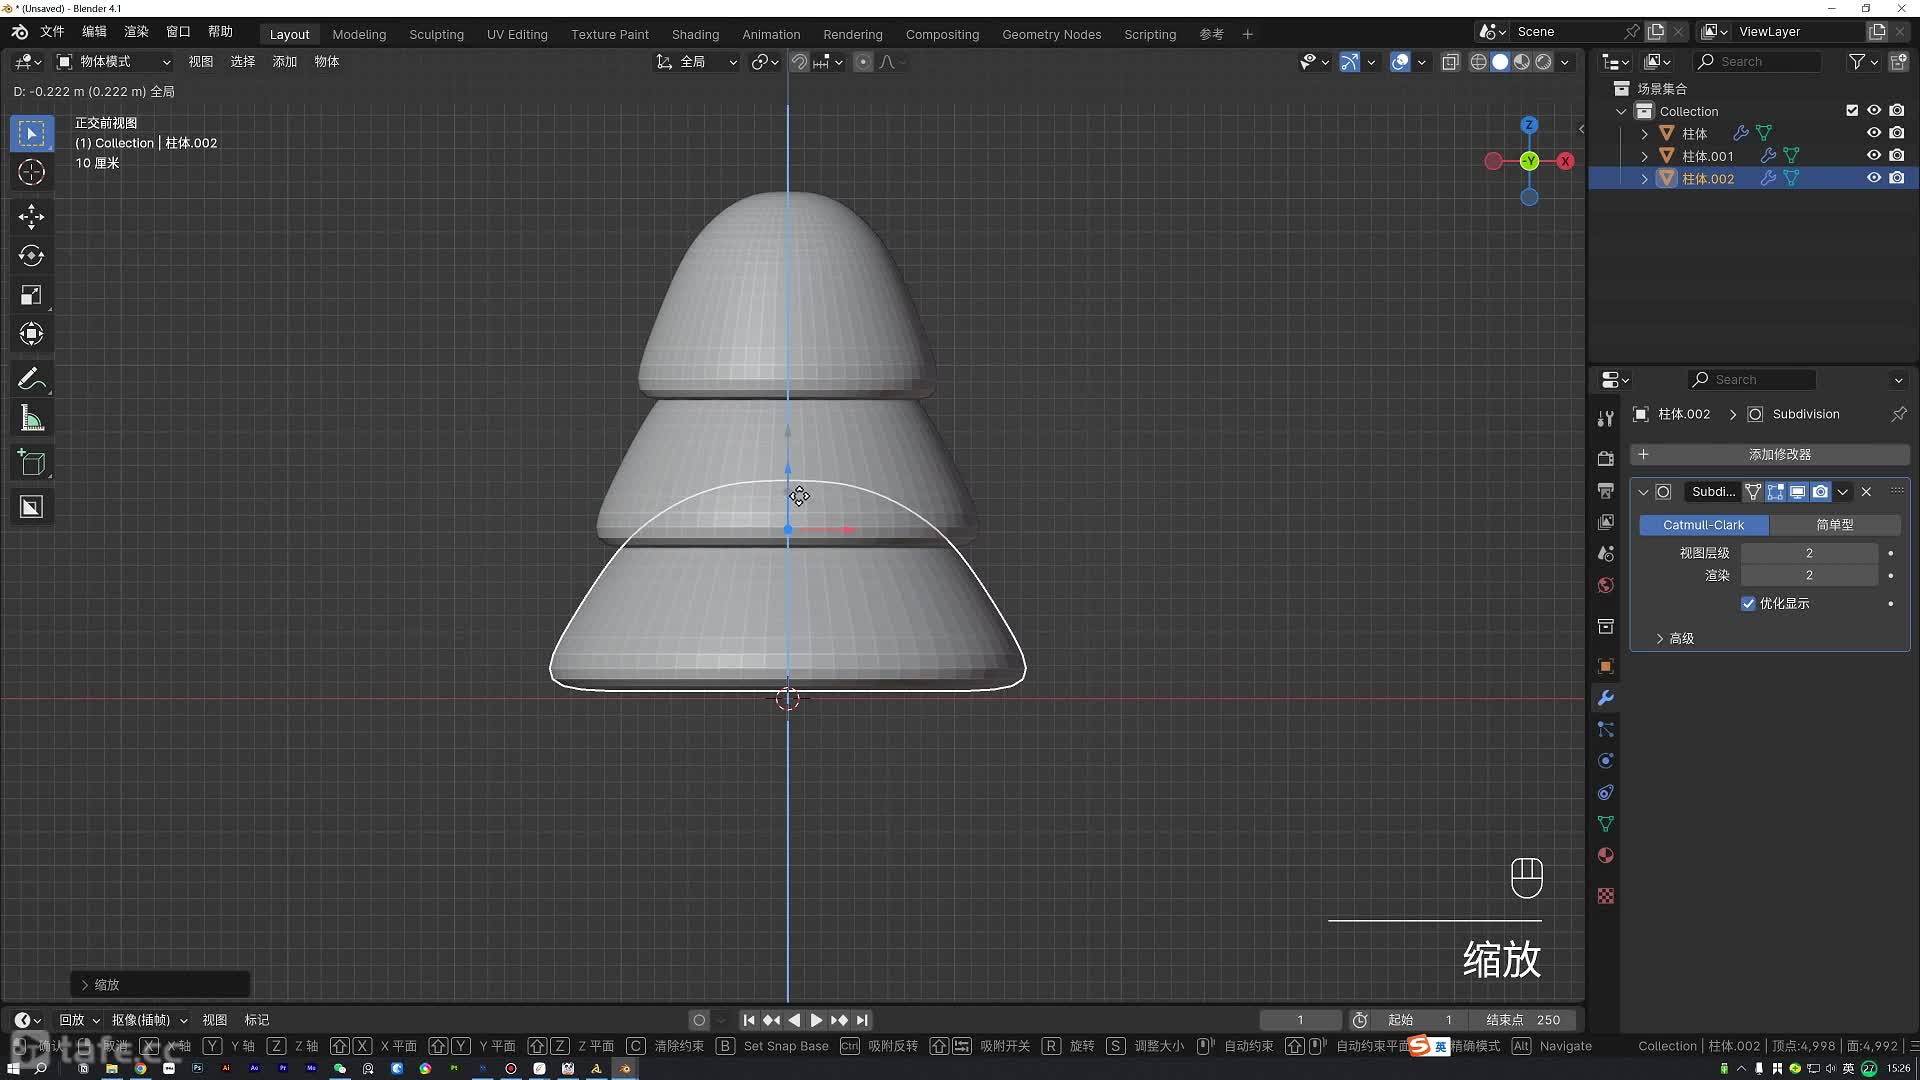1920x1080 pixels.
Task: Adjust the 视图层级 level field
Action: (1809, 553)
